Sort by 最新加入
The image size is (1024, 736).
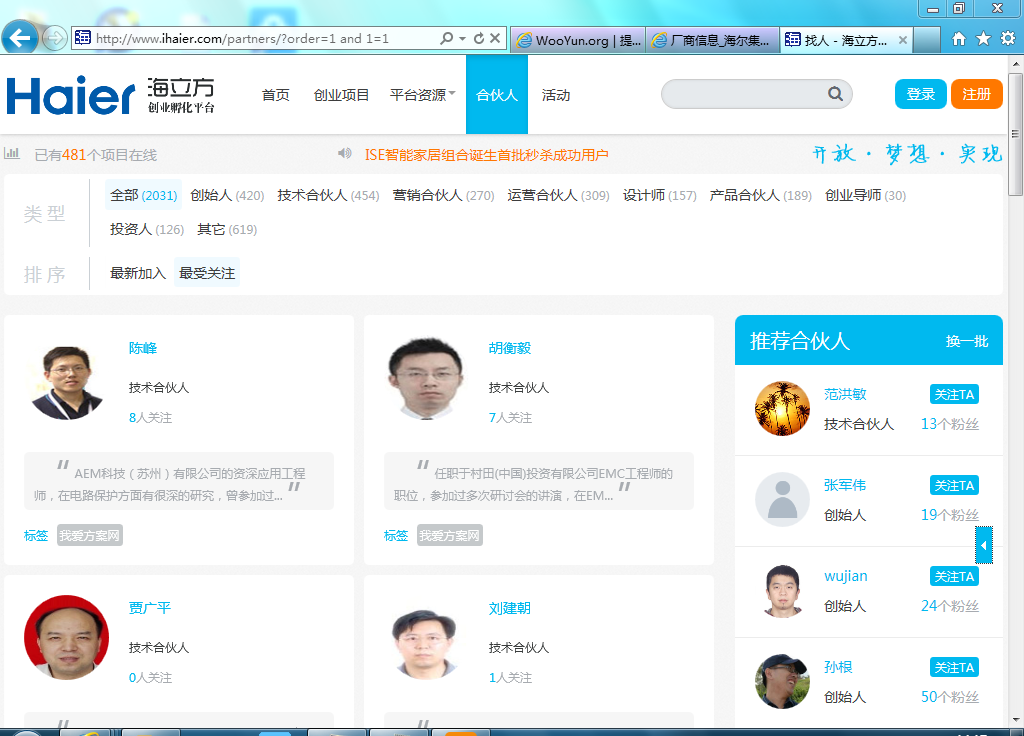coord(138,273)
